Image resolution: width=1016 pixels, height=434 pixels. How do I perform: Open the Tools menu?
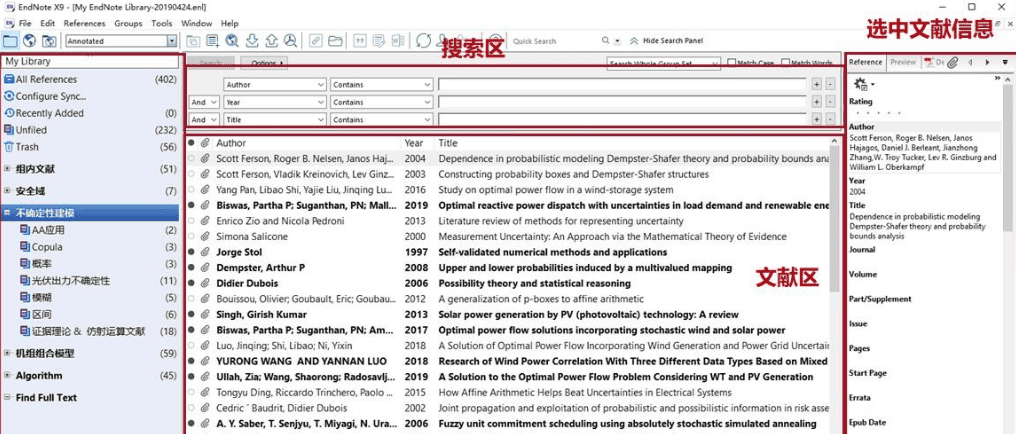tap(161, 23)
